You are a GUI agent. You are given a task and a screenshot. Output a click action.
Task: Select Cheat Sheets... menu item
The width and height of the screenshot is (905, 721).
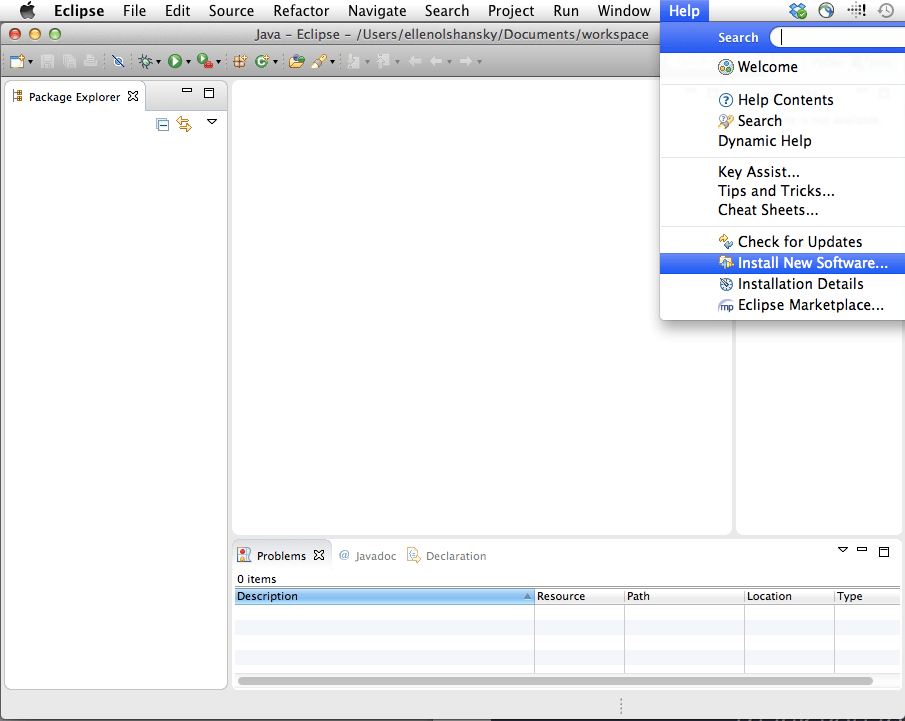[783, 210]
